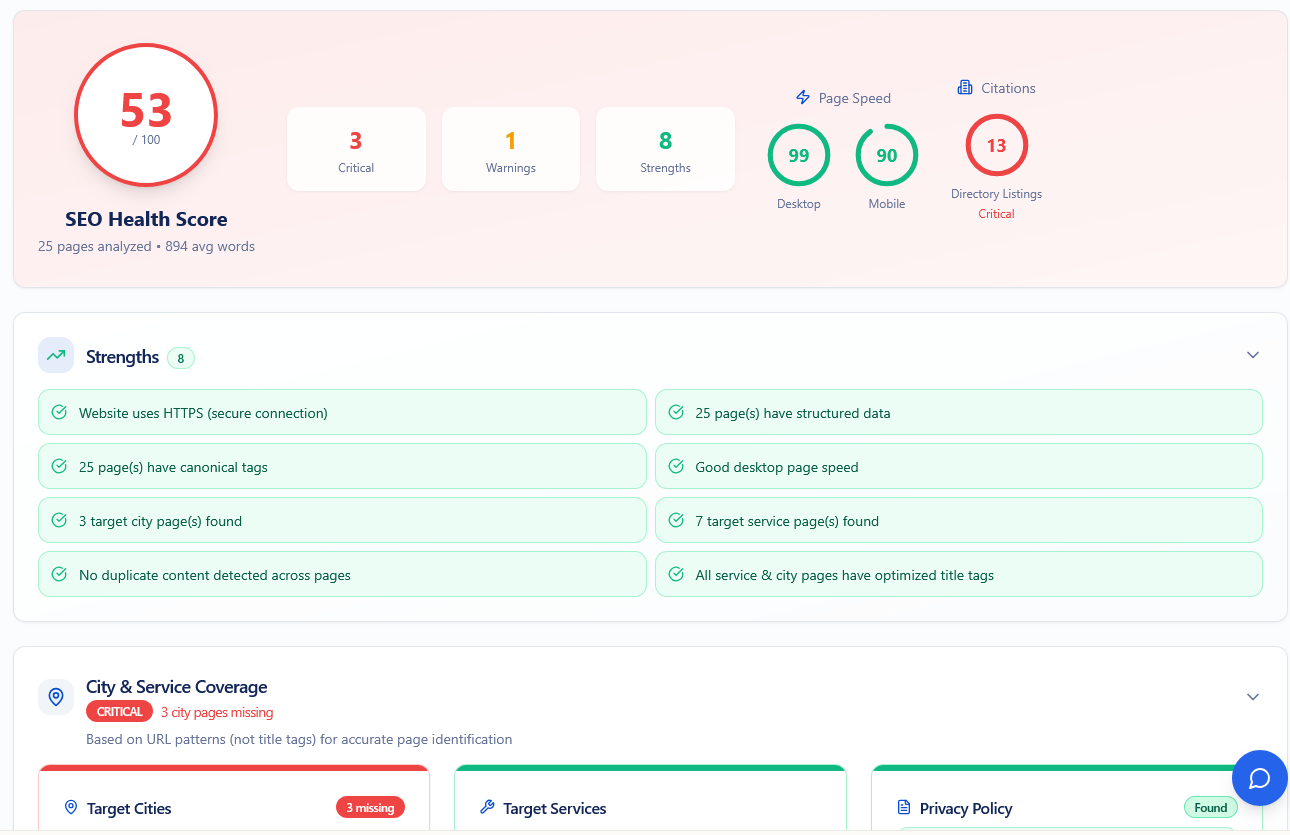Click the trending chart icon beside Strengths
Viewport: 1290px width, 835px height.
(55, 356)
